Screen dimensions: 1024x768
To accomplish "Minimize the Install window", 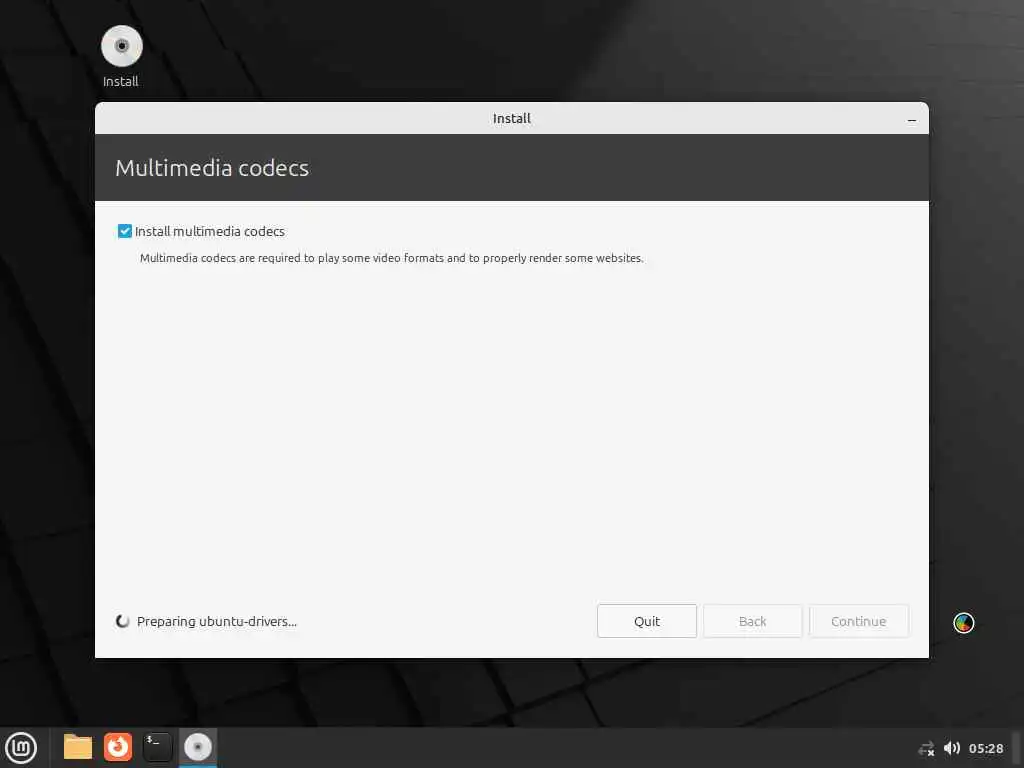I will 912,120.
